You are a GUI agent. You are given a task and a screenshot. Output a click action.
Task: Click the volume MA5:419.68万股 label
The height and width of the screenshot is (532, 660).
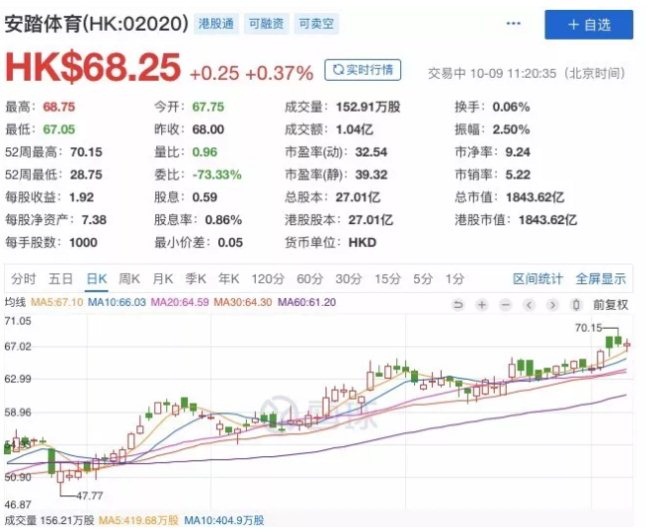pyautogui.click(x=138, y=521)
